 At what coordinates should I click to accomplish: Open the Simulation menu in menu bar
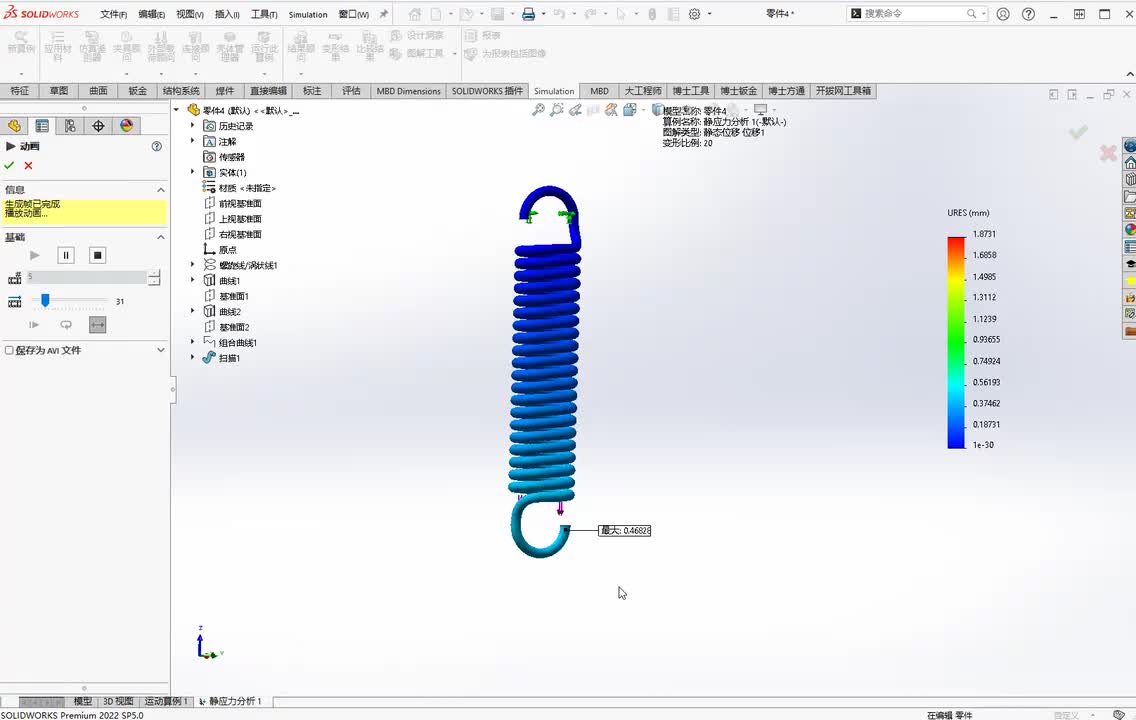(308, 14)
